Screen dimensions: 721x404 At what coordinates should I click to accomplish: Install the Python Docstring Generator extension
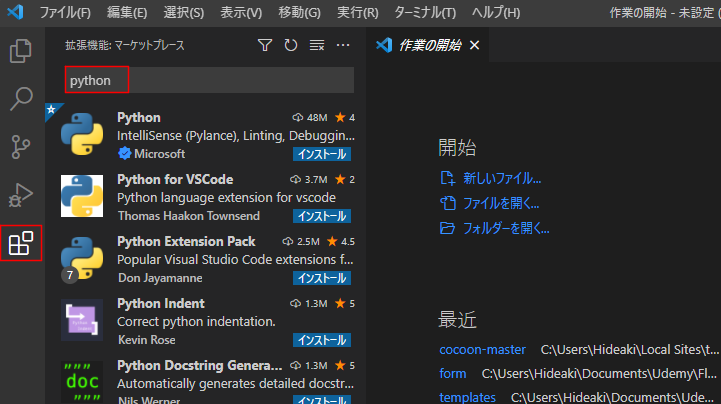(x=322, y=400)
